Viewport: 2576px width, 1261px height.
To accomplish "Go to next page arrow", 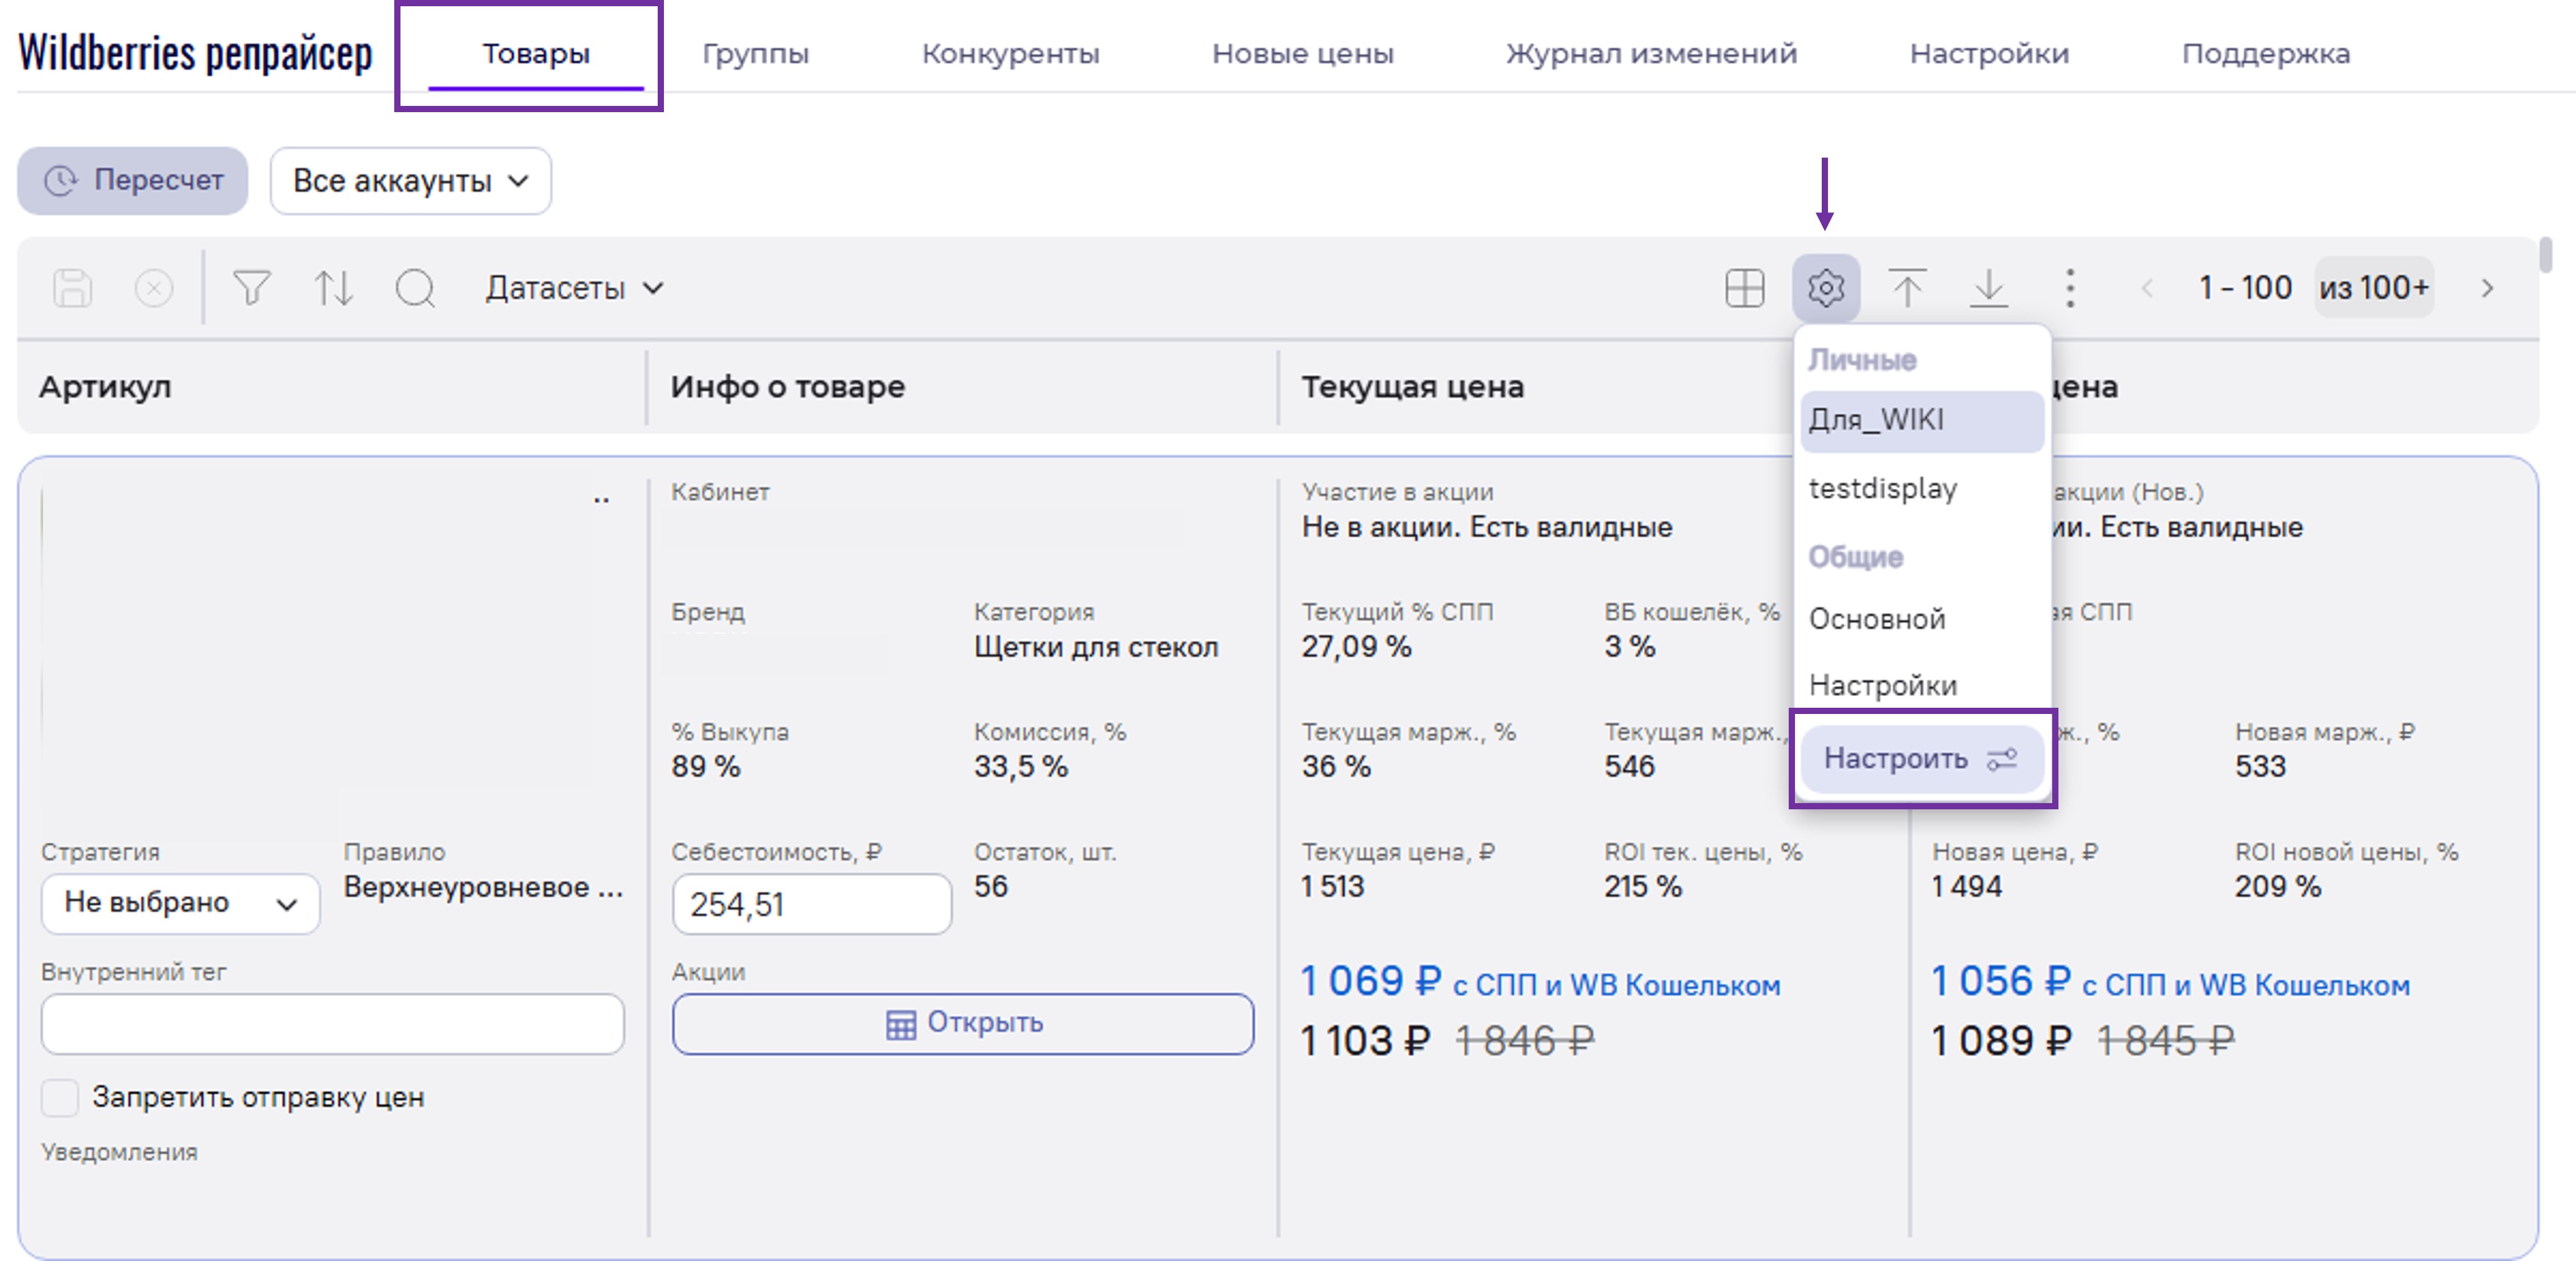I will (2487, 288).
